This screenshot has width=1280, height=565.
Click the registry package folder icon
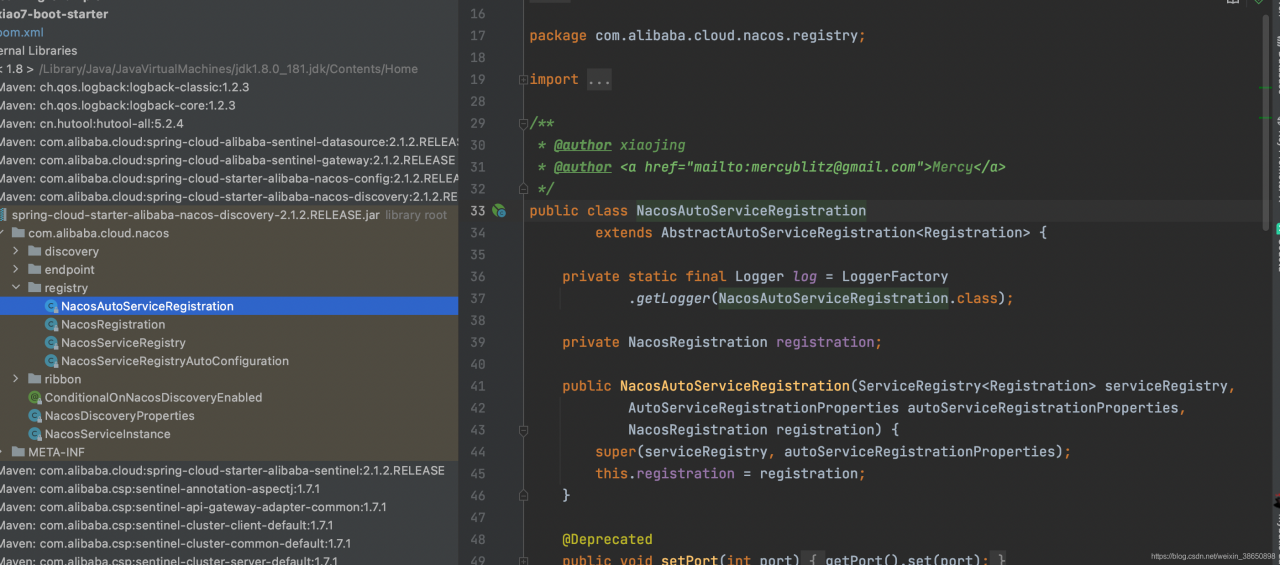click(34, 288)
